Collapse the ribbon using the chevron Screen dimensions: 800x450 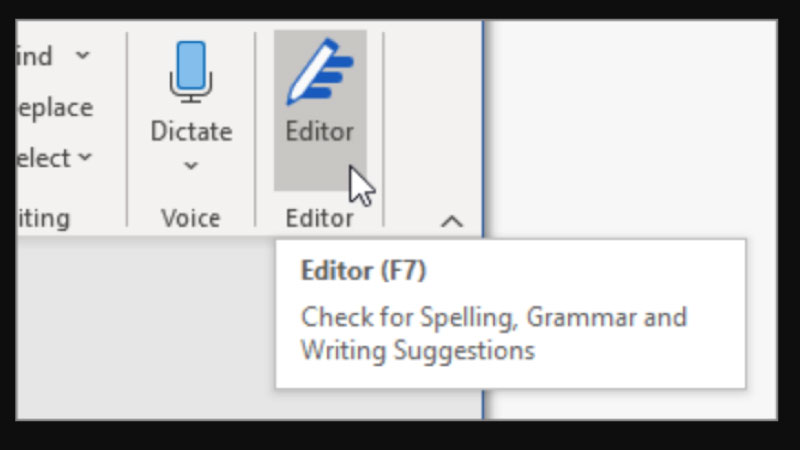tap(452, 221)
